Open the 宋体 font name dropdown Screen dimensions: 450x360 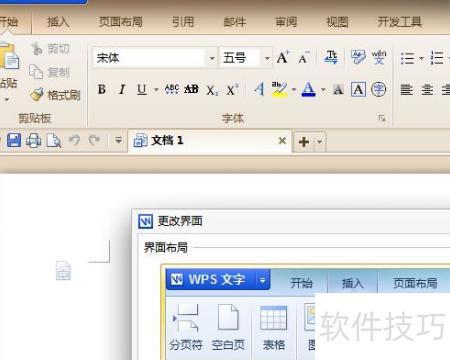(x=212, y=58)
